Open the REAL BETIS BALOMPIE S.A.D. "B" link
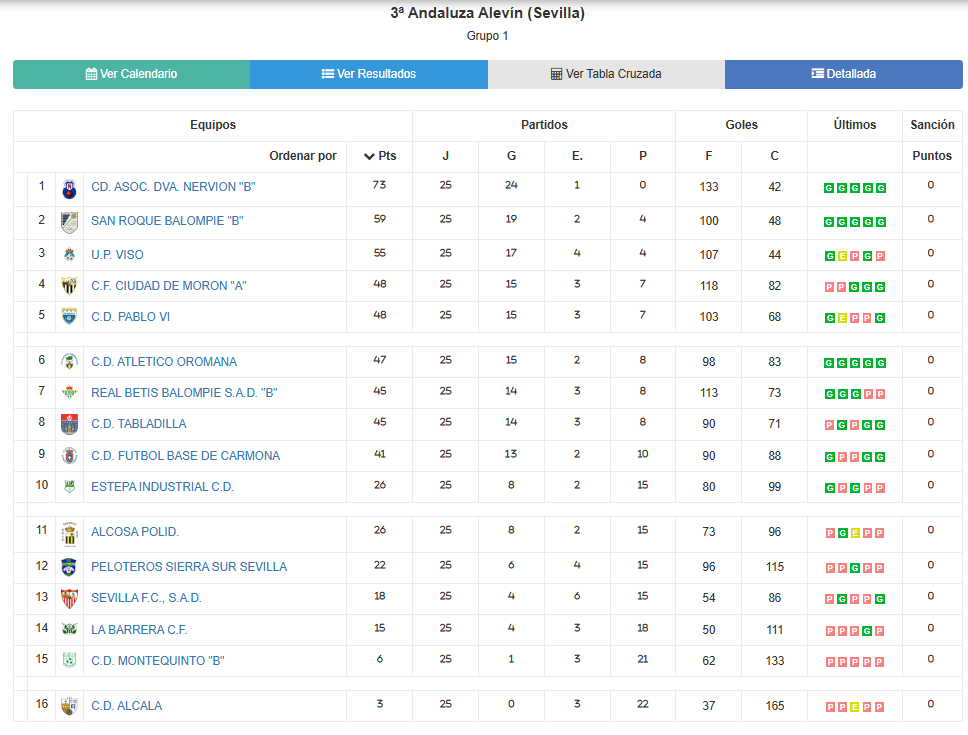 [x=184, y=392]
